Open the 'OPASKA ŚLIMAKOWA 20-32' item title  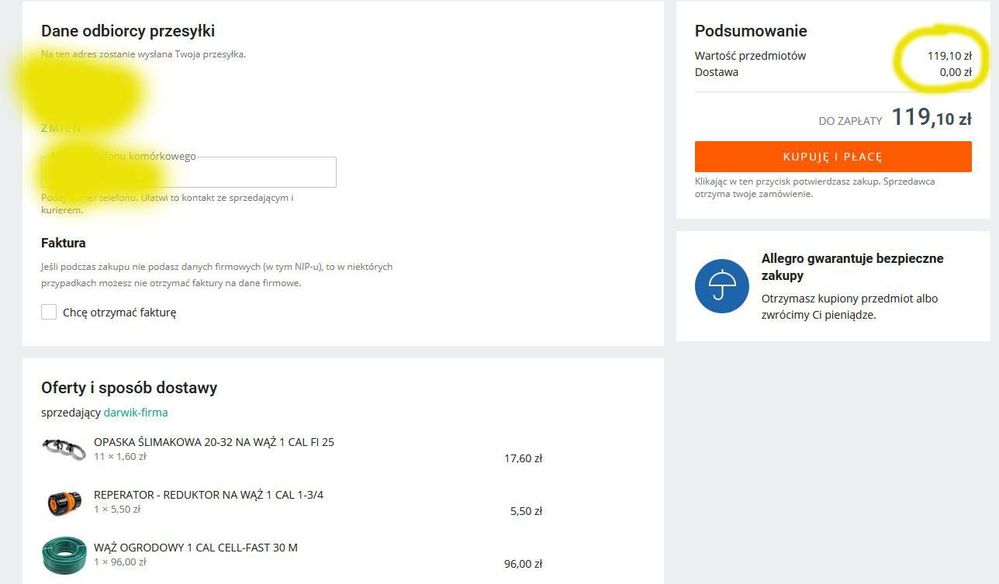pos(213,442)
